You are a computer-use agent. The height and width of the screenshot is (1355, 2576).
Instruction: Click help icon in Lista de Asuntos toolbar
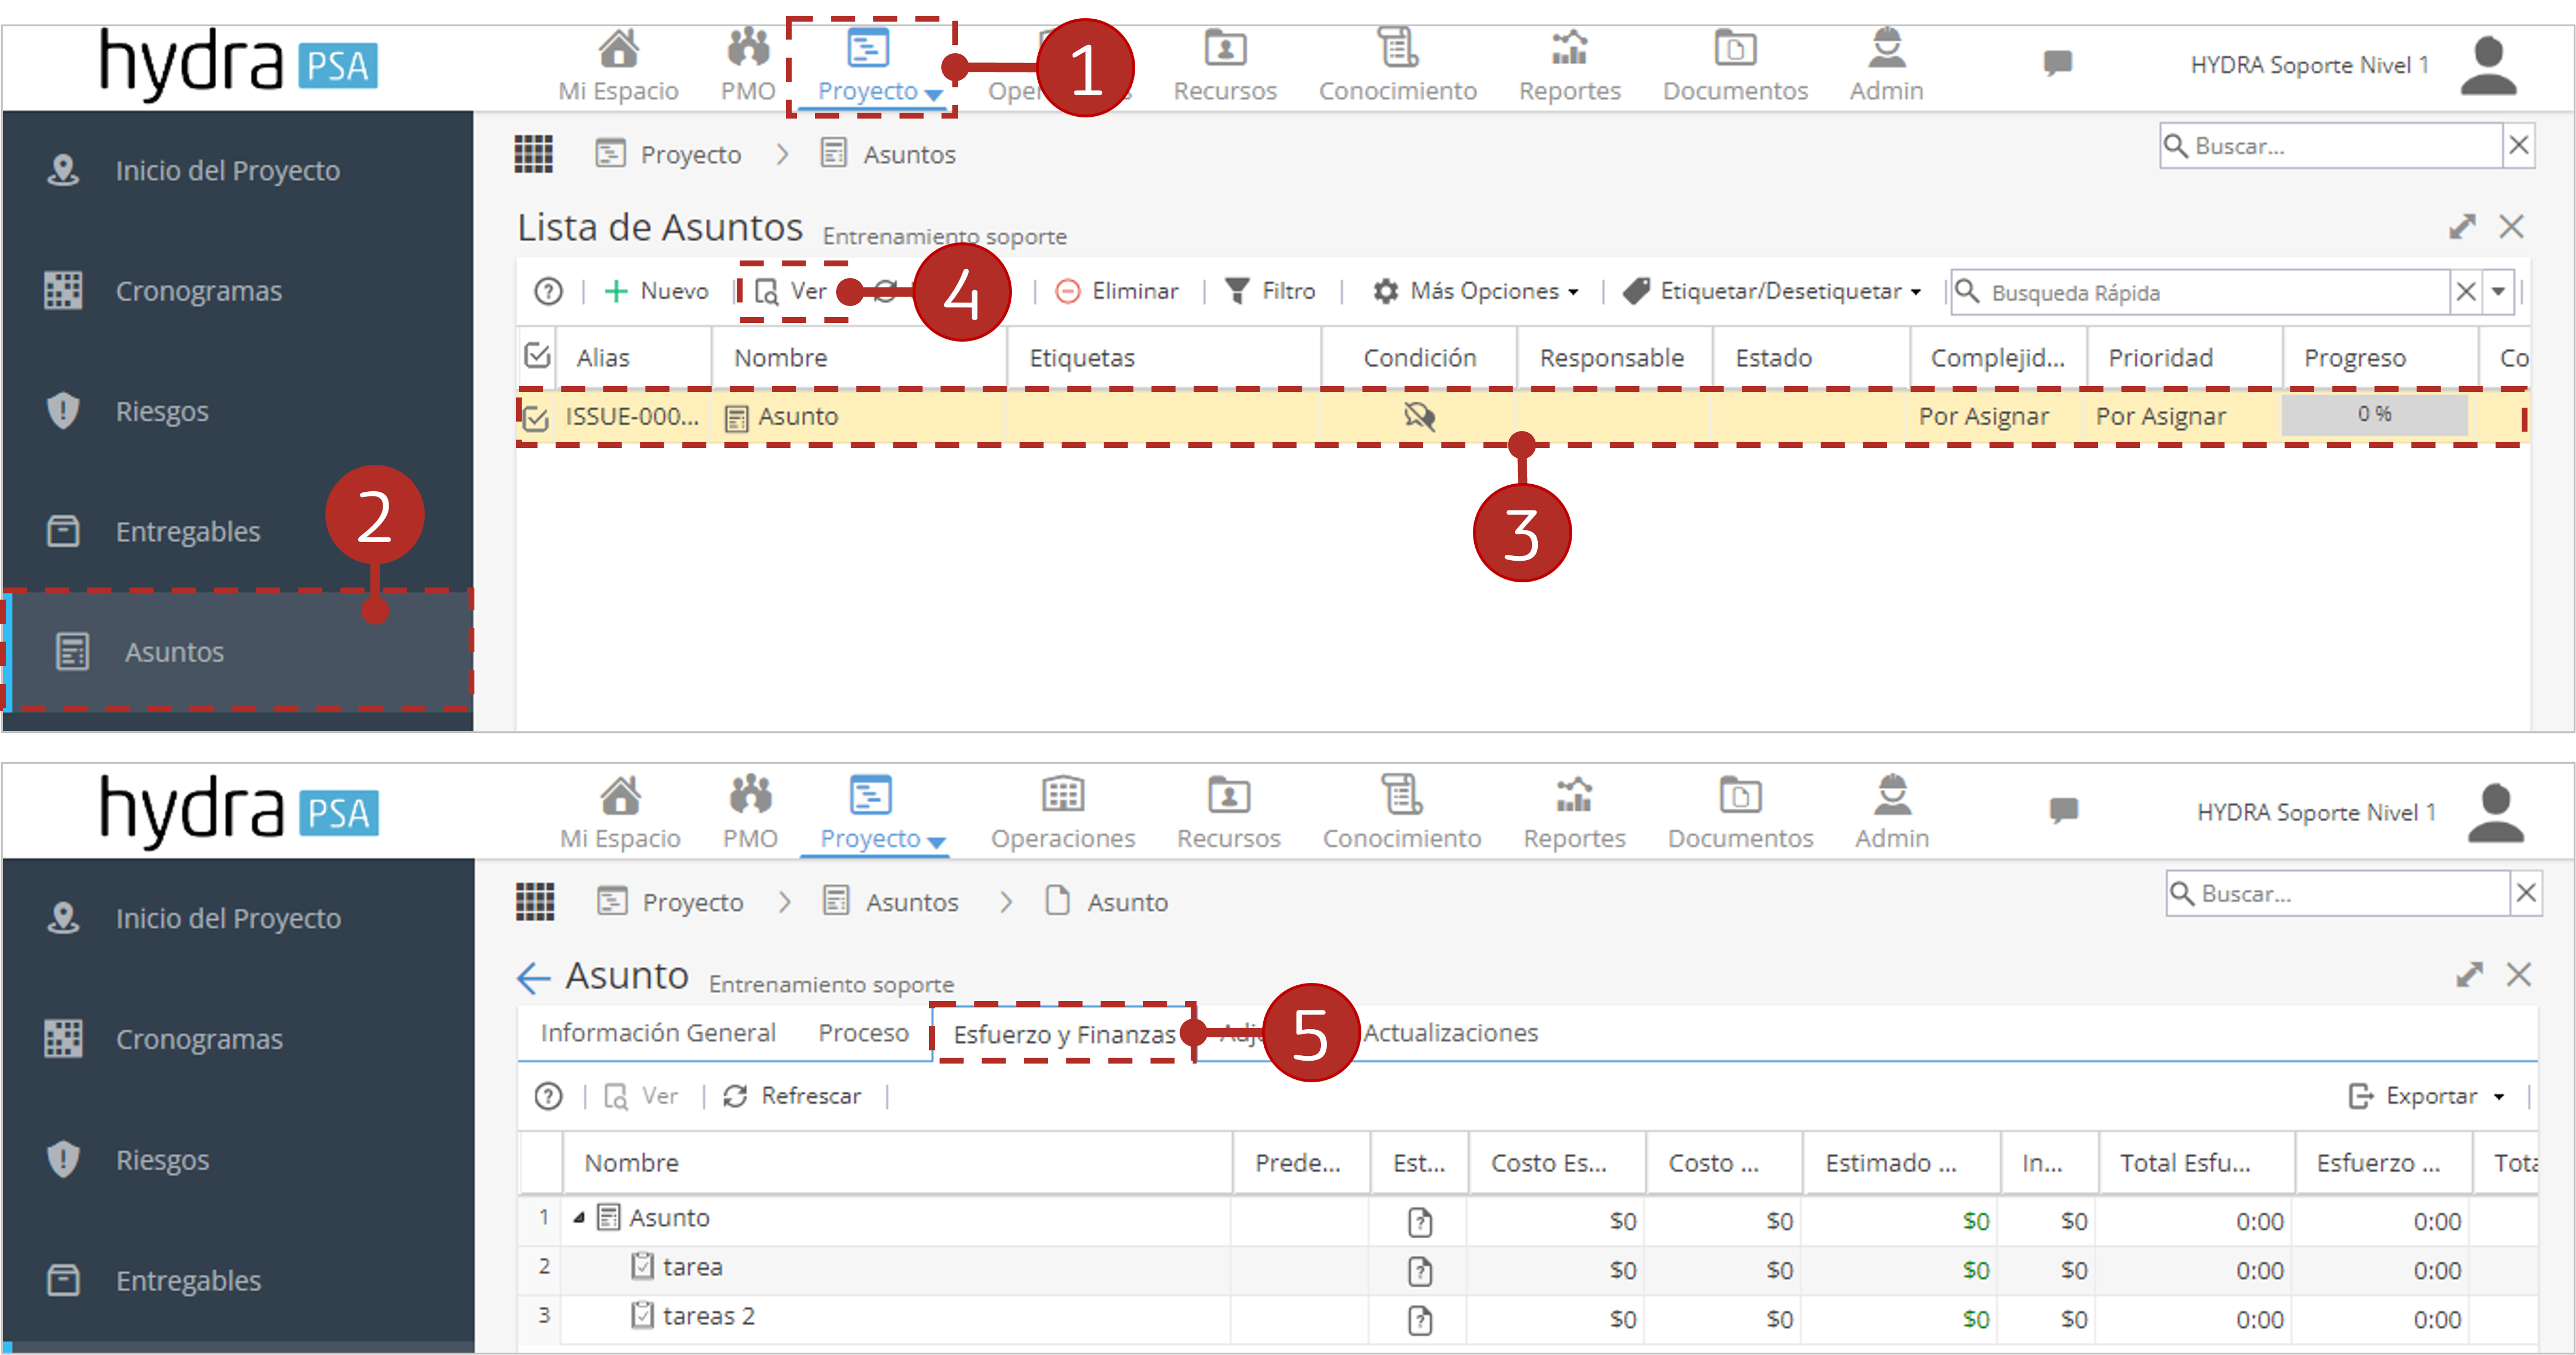[548, 291]
